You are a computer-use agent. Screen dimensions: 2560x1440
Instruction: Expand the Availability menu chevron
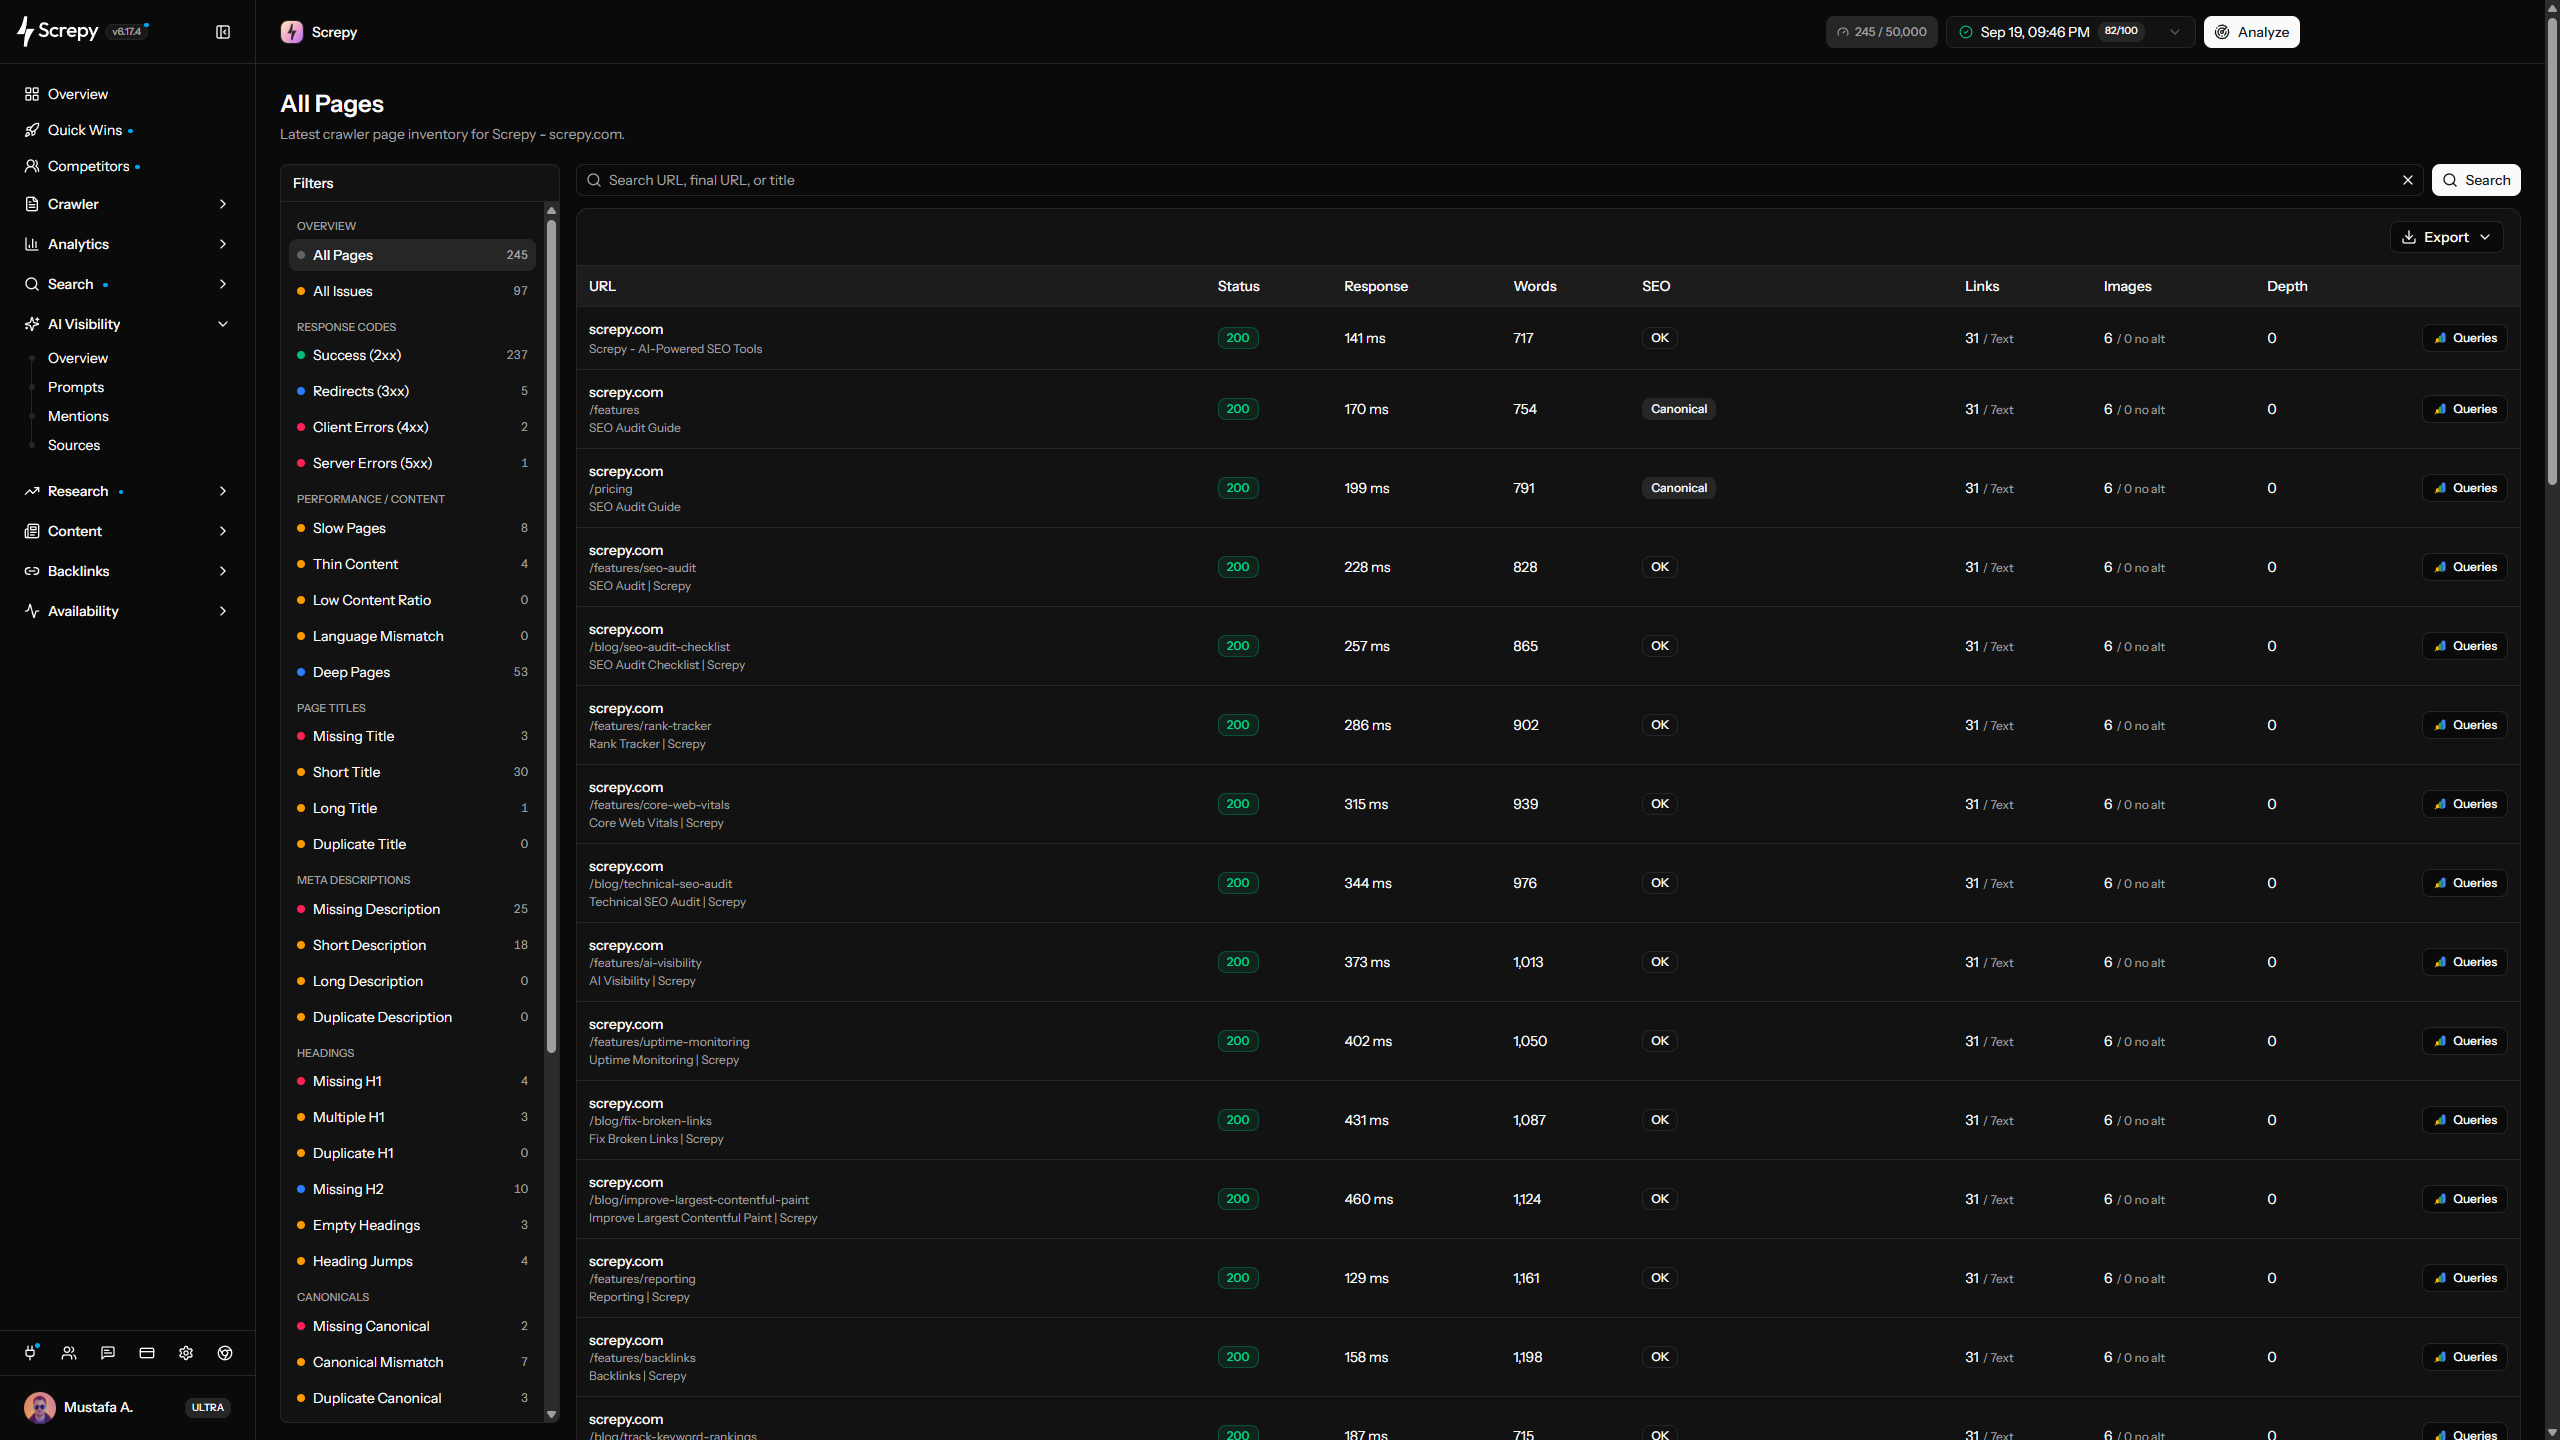pyautogui.click(x=223, y=611)
